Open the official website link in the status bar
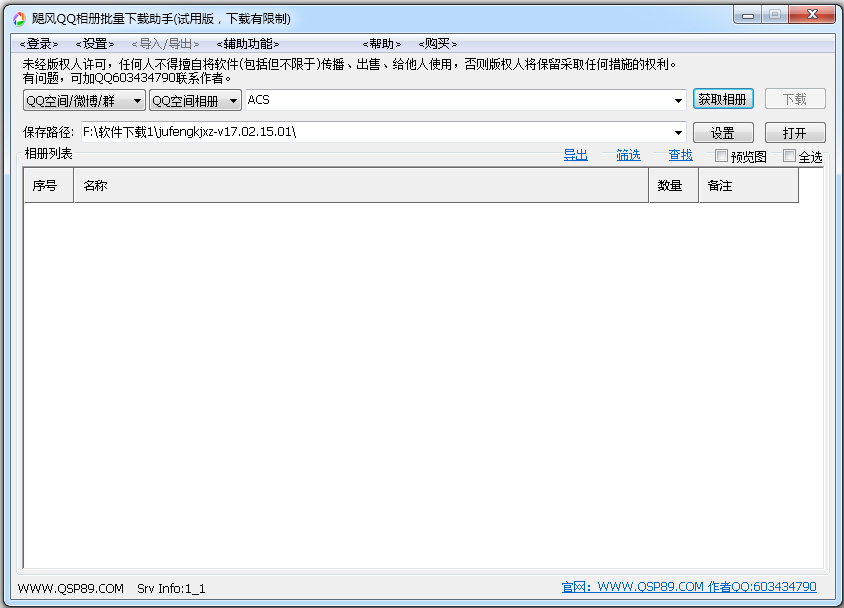Image resolution: width=844 pixels, height=608 pixels. coord(689,587)
